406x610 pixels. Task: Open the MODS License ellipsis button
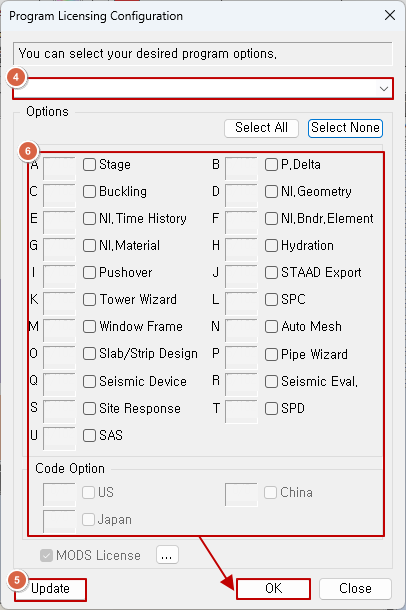click(x=167, y=555)
